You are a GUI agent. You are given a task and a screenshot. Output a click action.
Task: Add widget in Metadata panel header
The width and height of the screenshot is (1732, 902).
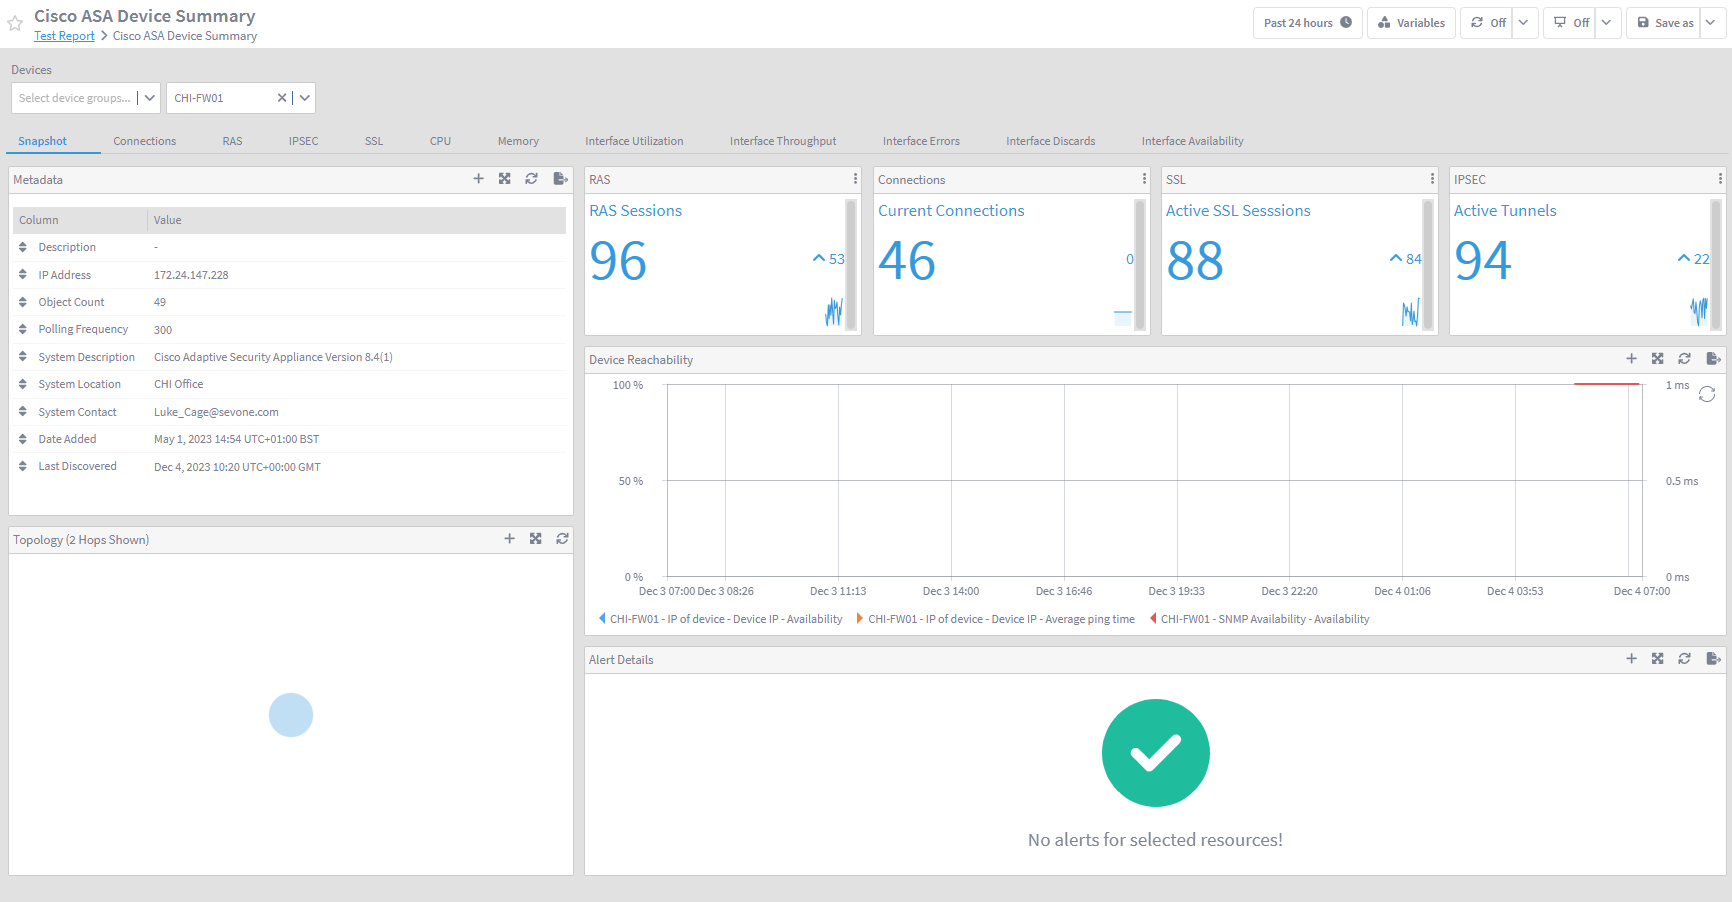click(x=478, y=179)
